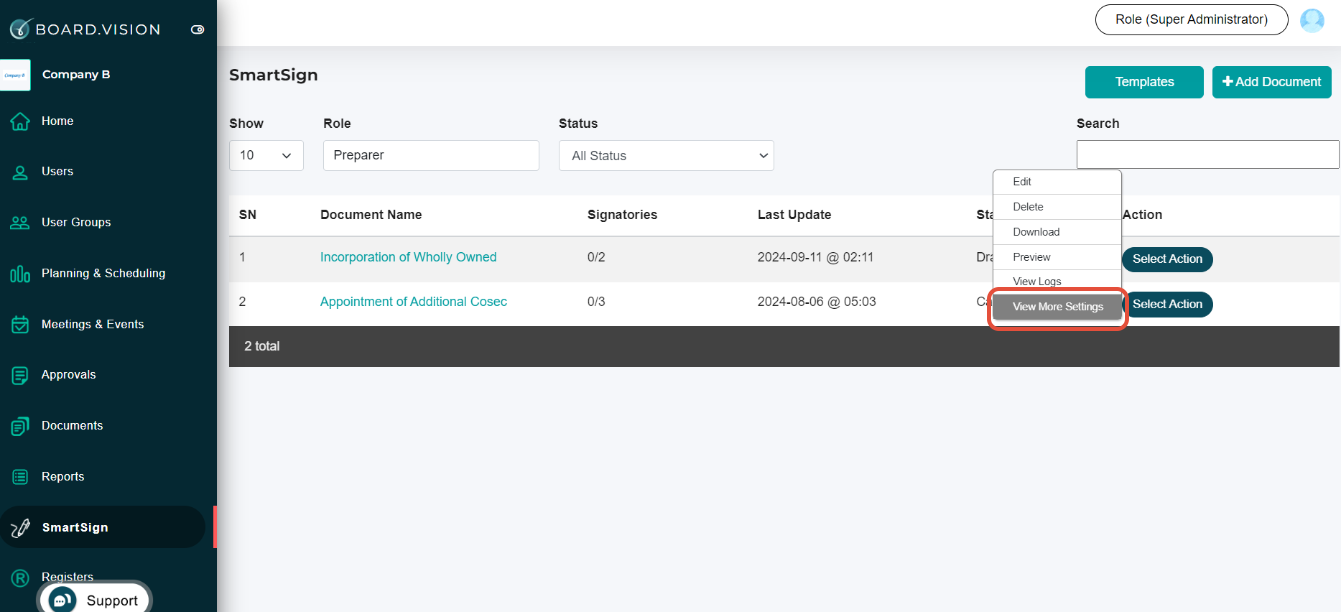This screenshot has width=1341, height=612.
Task: Open the Support chat button
Action: (x=95, y=600)
